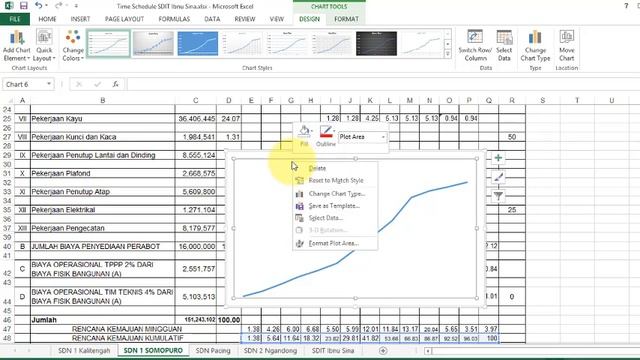This screenshot has width=640, height=360.
Task: Open the Add Chart Element menu
Action: click(17, 46)
